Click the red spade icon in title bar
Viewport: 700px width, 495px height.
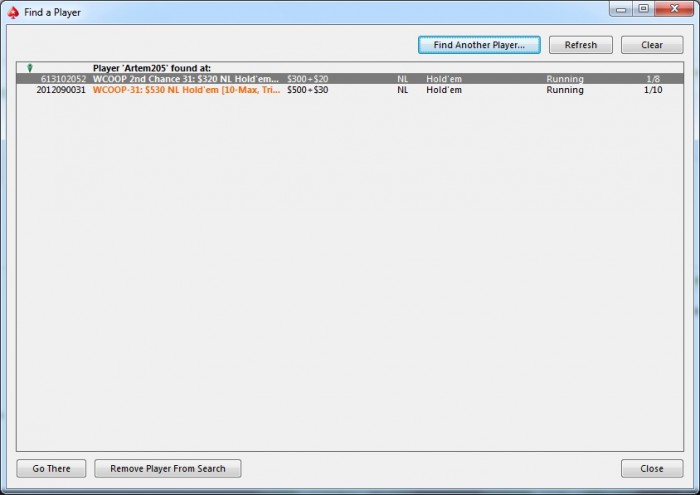point(13,12)
